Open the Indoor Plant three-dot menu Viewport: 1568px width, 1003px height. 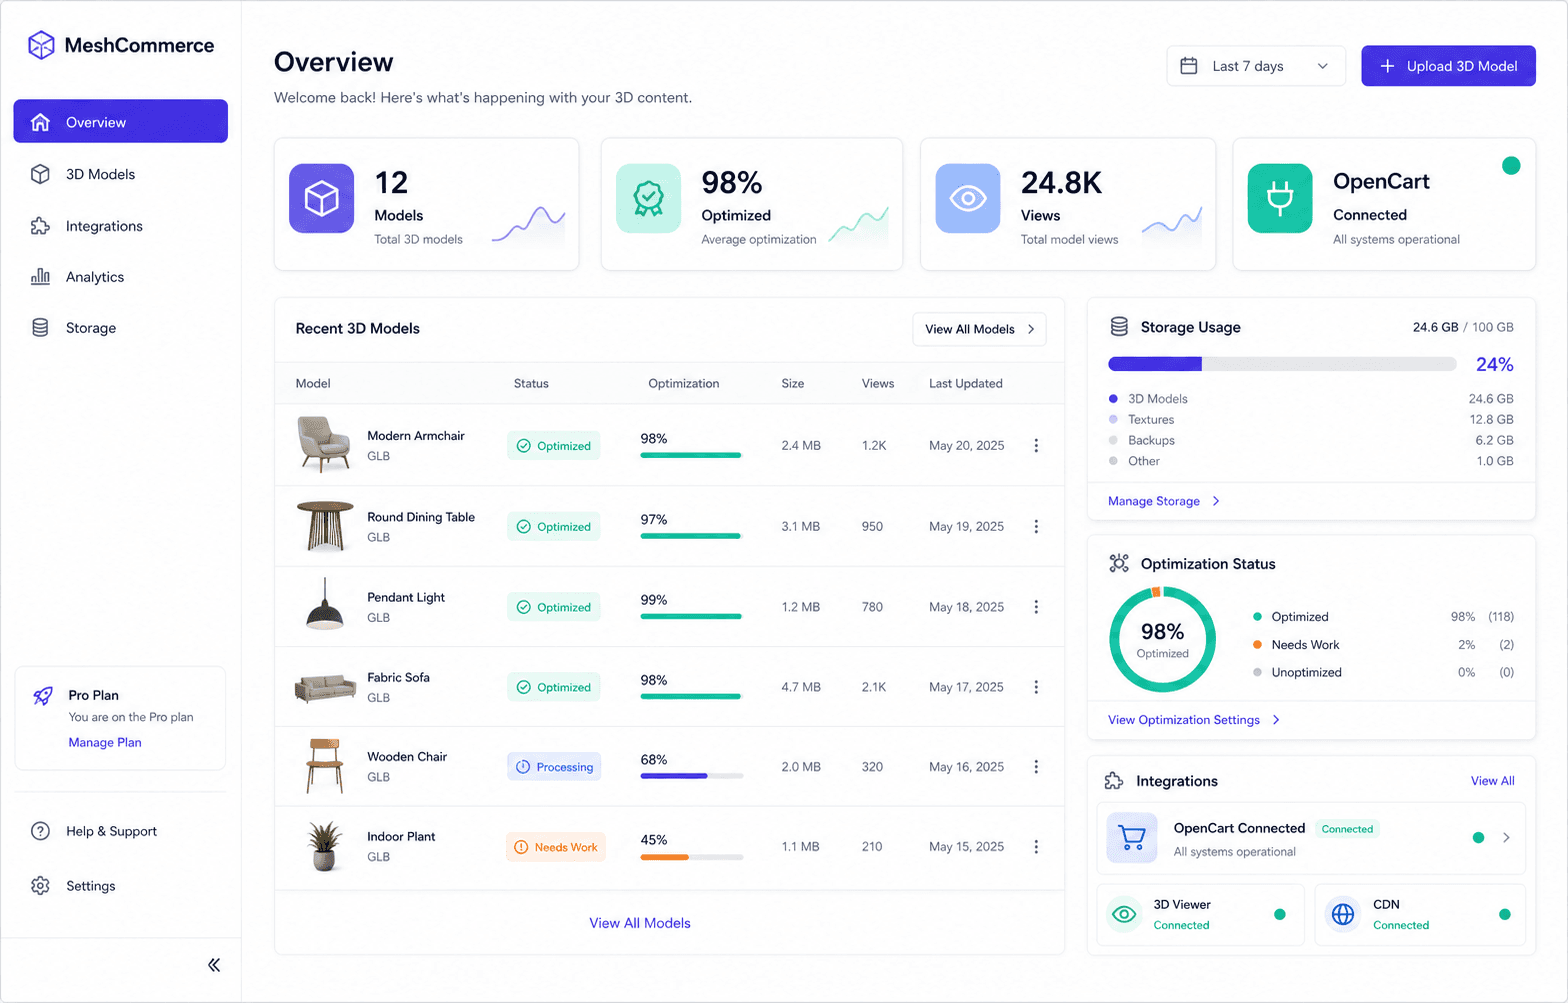click(1036, 847)
